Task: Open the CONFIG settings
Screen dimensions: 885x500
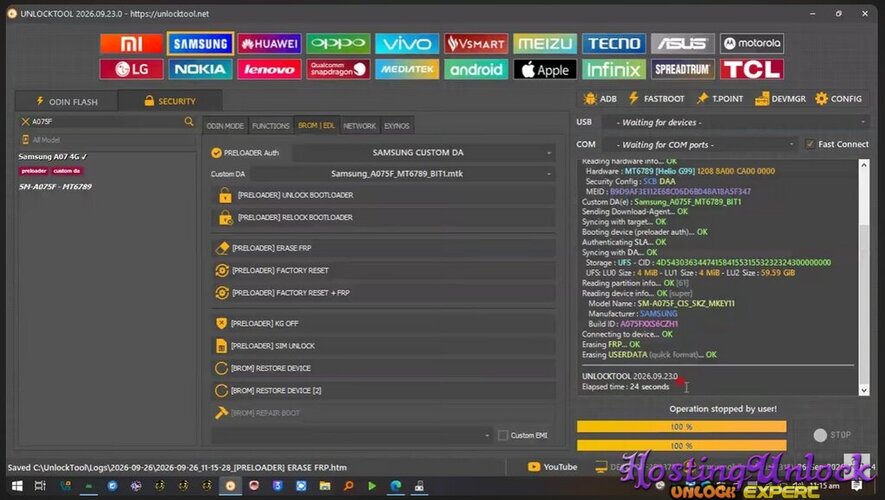Action: (x=839, y=99)
